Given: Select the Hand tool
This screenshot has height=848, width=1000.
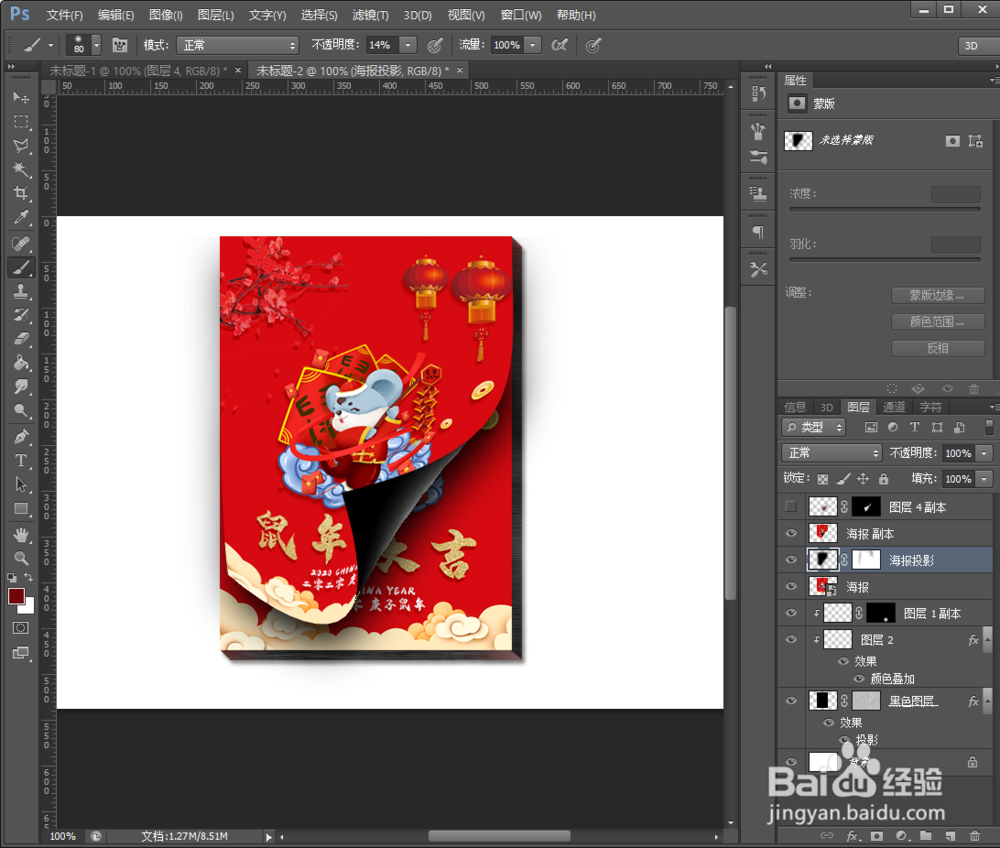Looking at the screenshot, I should (21, 534).
